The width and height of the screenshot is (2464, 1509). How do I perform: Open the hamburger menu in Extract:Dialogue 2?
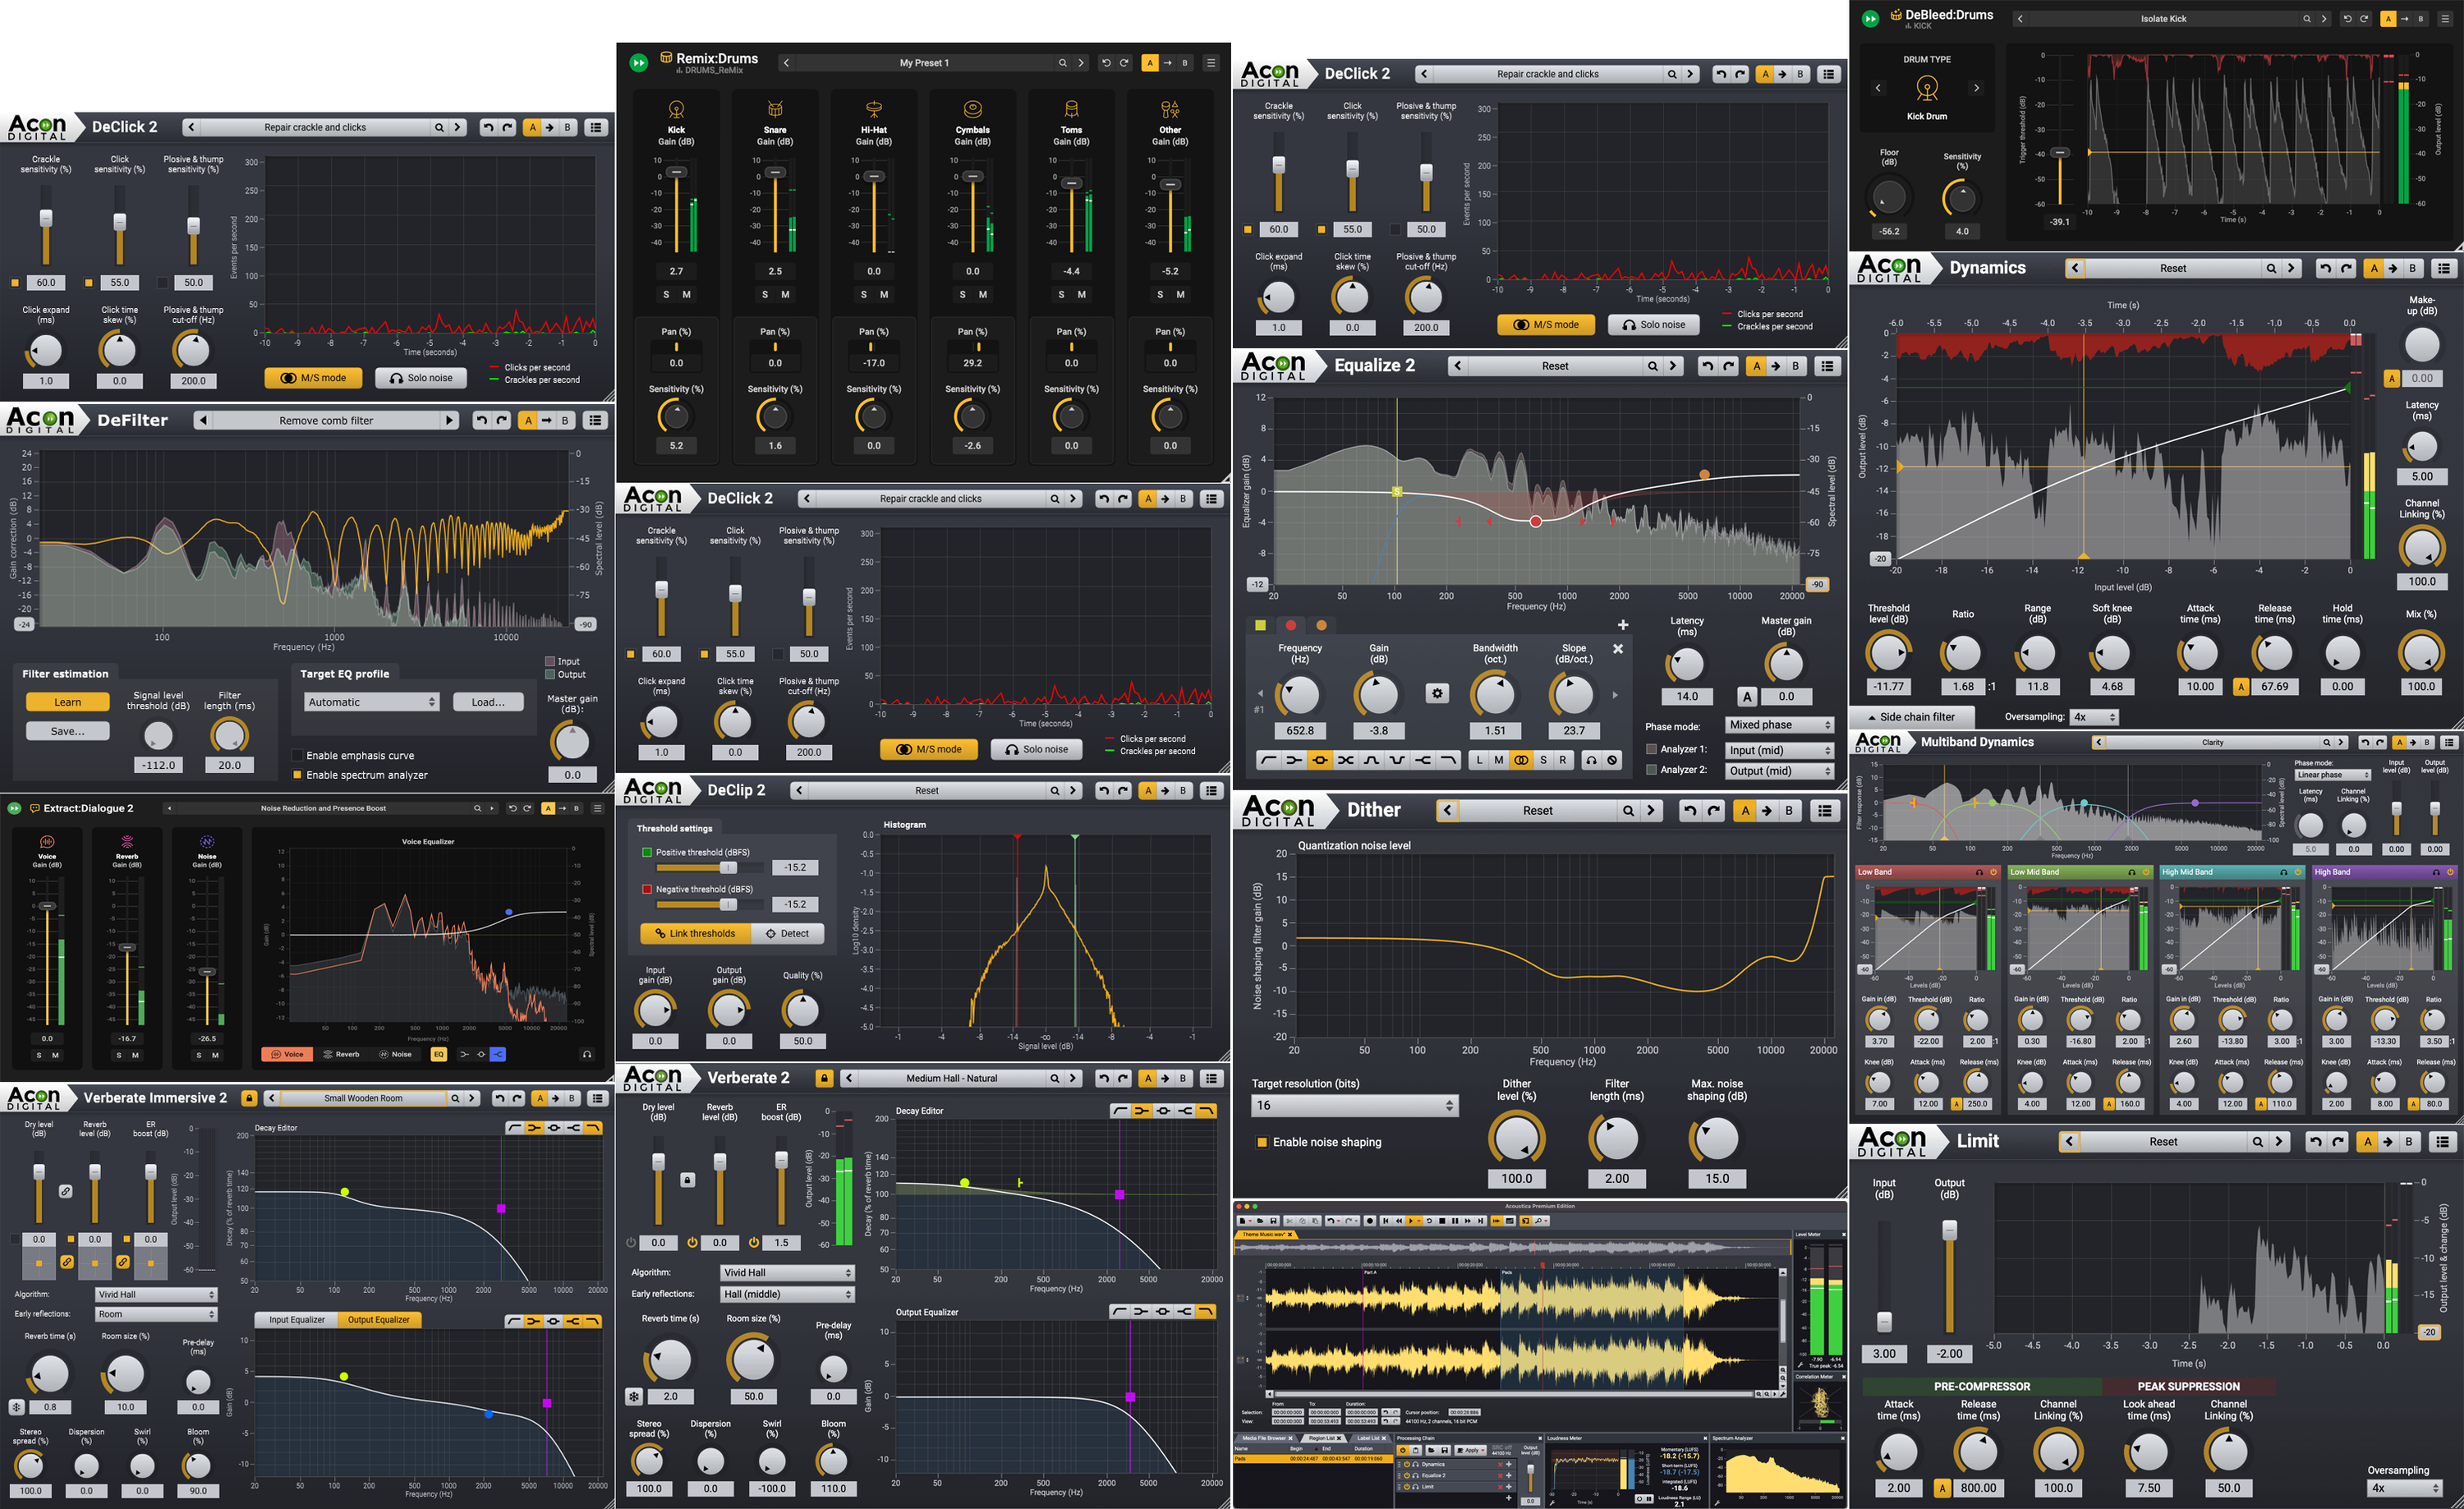[598, 808]
